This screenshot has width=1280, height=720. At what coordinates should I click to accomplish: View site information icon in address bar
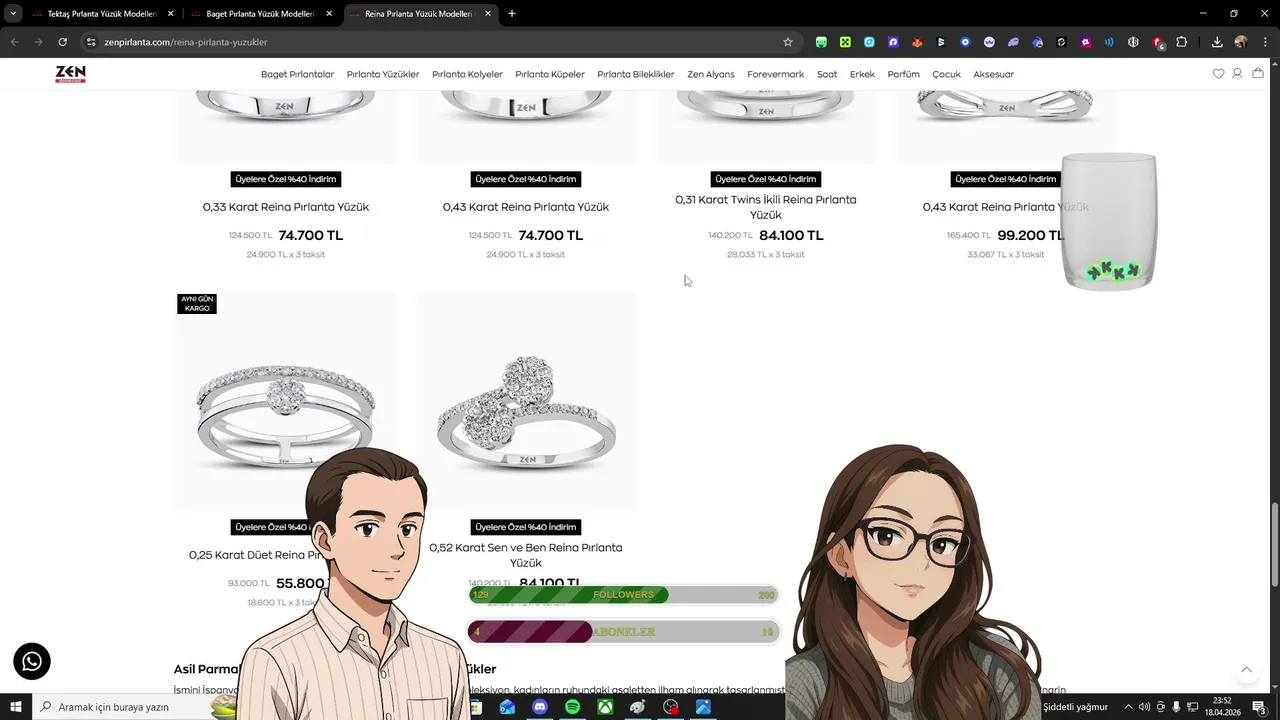(x=91, y=42)
